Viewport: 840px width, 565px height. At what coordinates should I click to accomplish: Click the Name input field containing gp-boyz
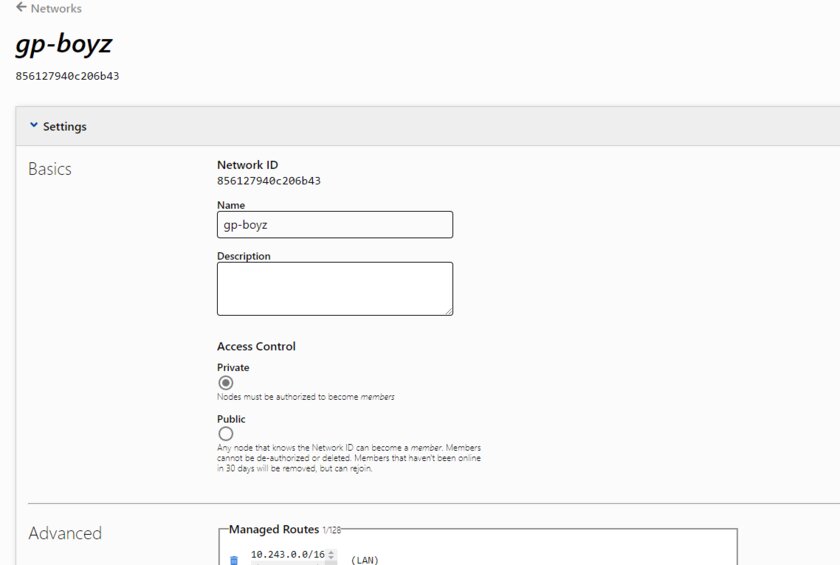[x=335, y=224]
